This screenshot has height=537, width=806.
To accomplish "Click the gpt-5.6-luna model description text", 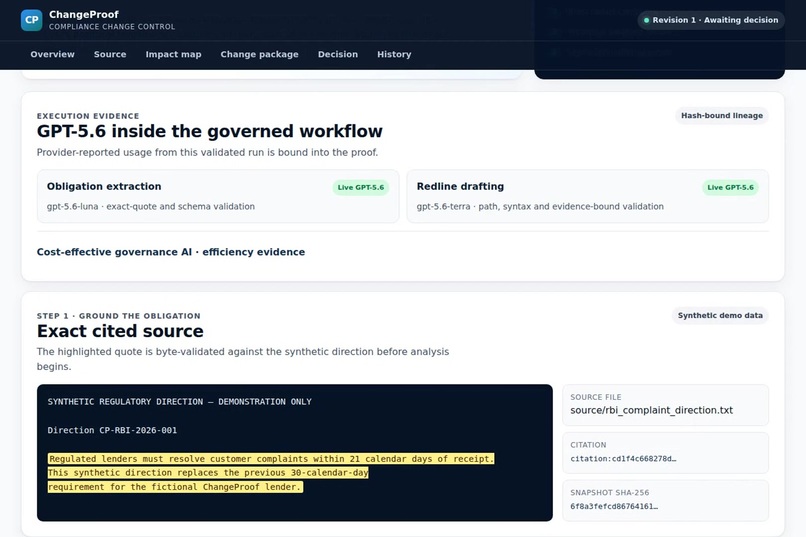I will (x=151, y=207).
